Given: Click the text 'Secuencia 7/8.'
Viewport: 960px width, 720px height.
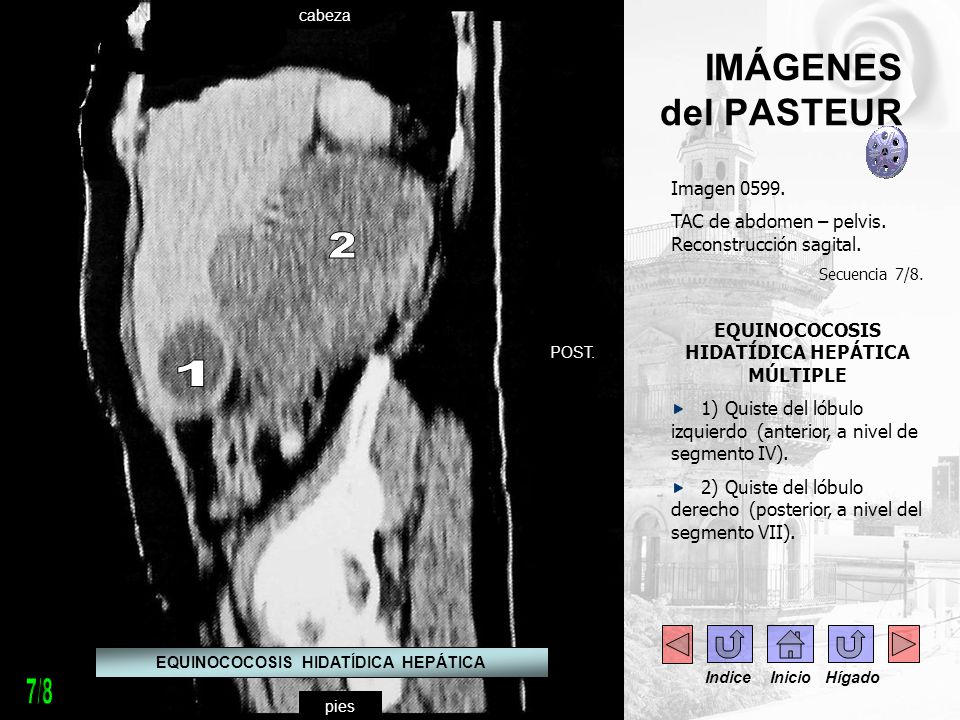Looking at the screenshot, I should point(871,274).
